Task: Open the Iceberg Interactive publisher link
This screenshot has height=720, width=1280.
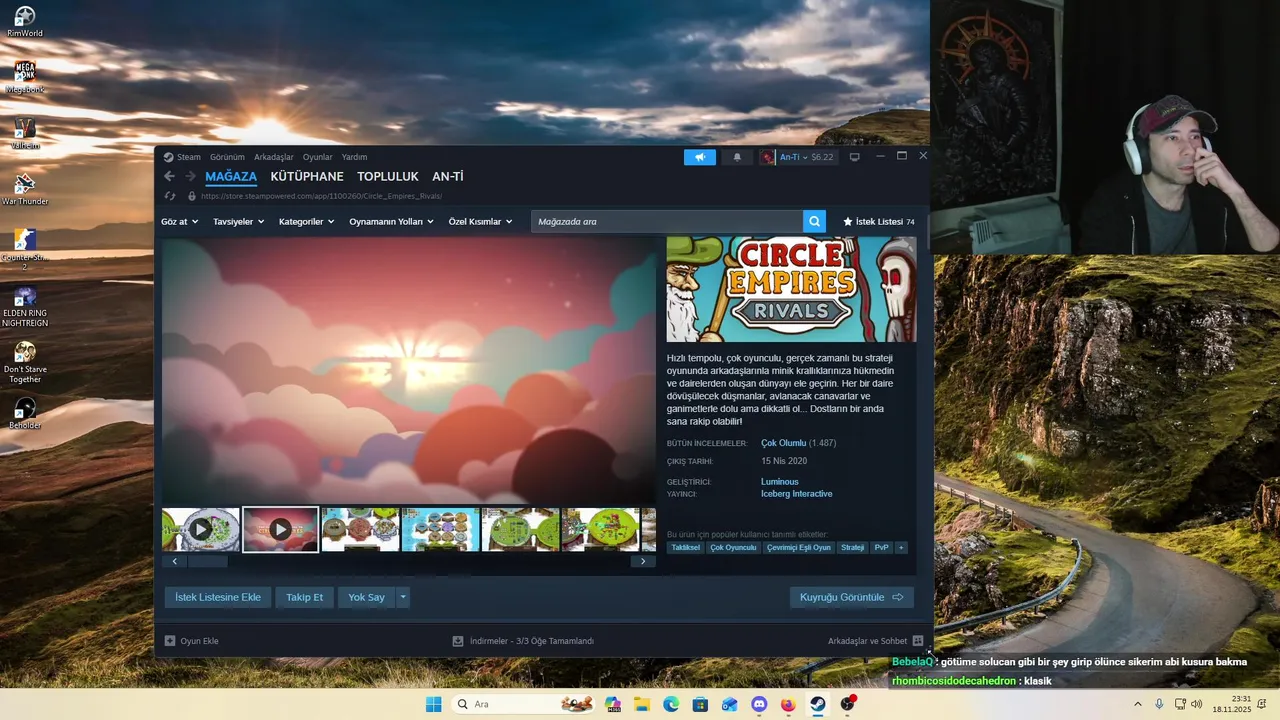Action: click(797, 494)
